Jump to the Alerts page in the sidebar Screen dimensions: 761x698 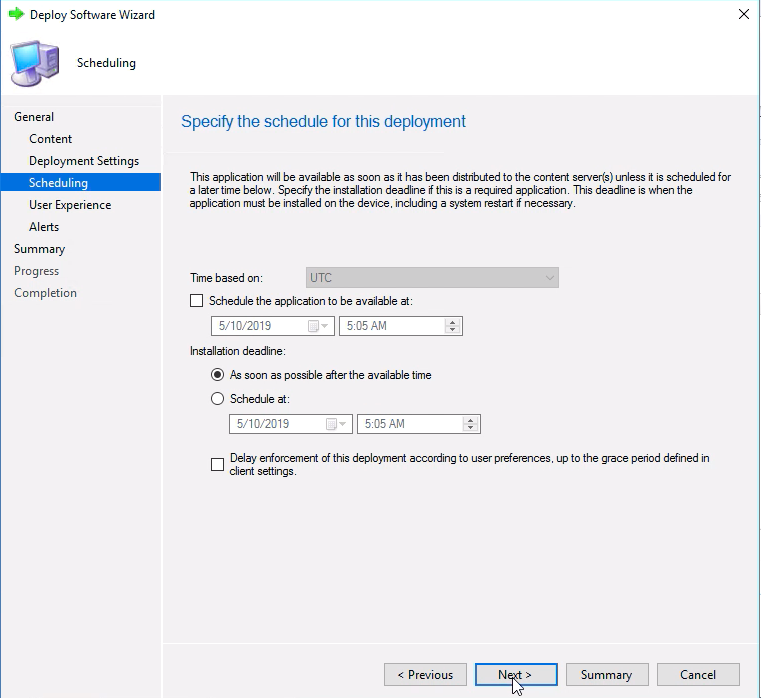(44, 227)
